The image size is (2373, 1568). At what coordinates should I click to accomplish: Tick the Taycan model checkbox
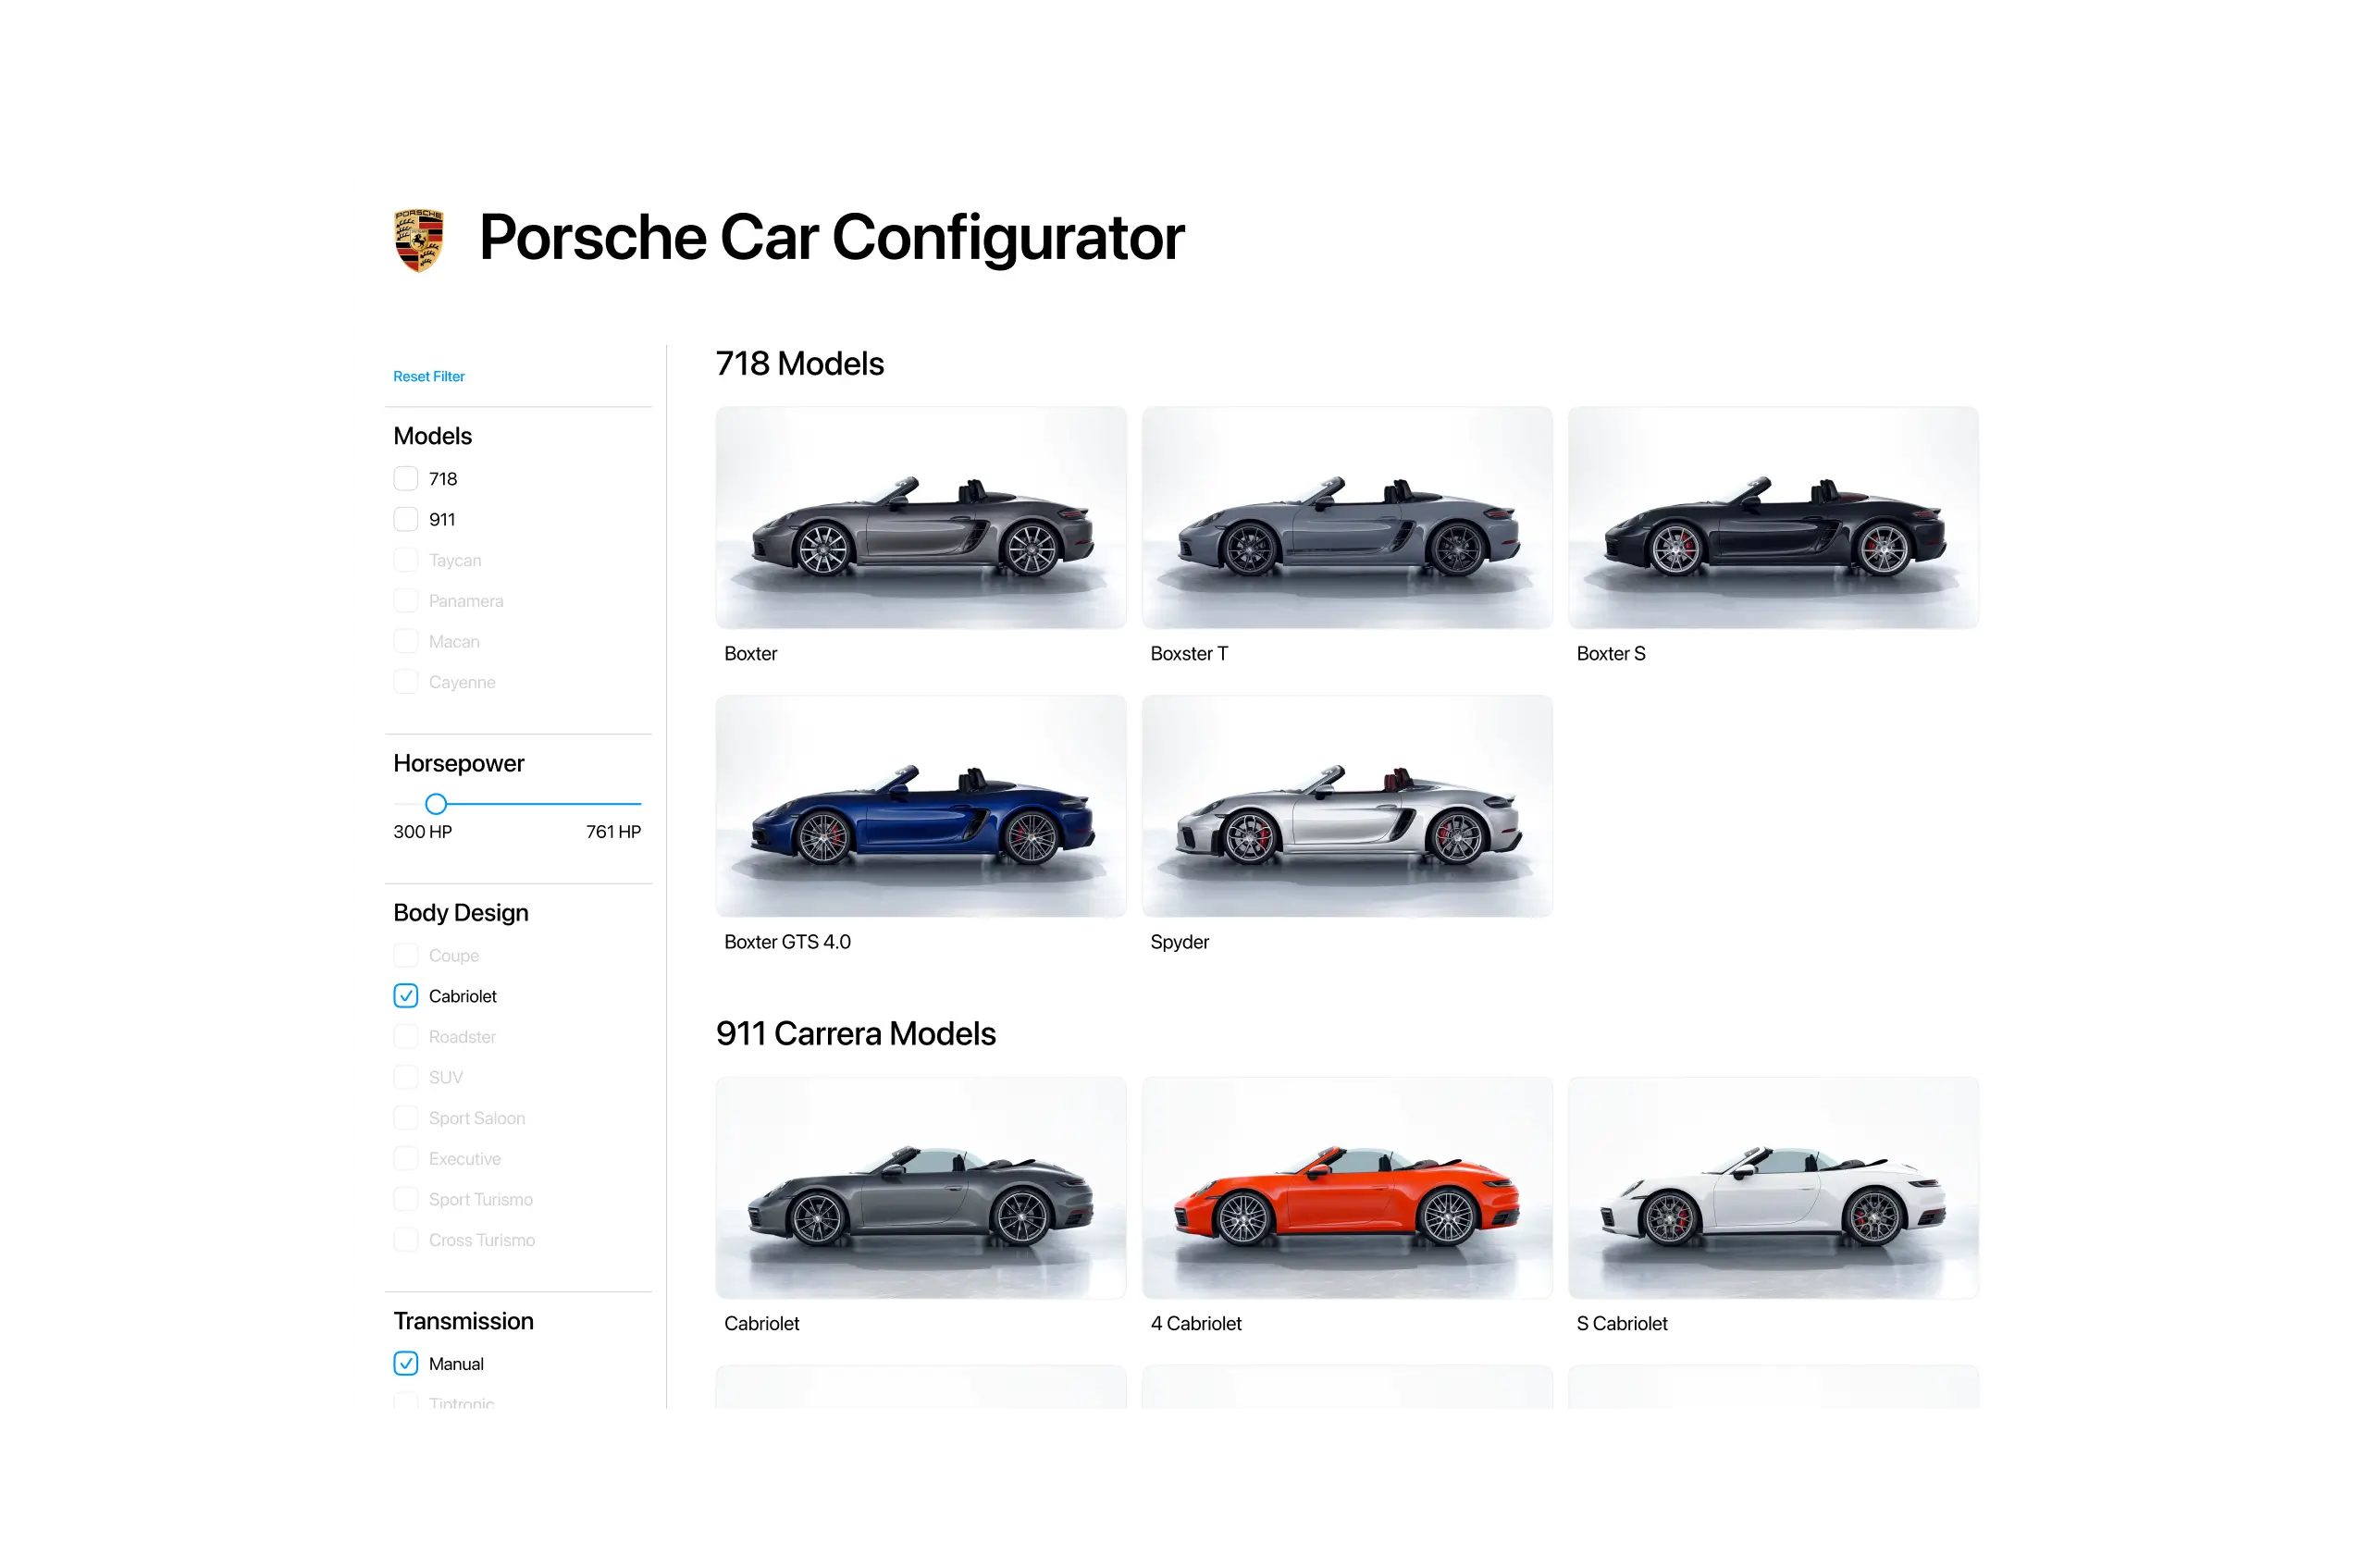coord(406,560)
